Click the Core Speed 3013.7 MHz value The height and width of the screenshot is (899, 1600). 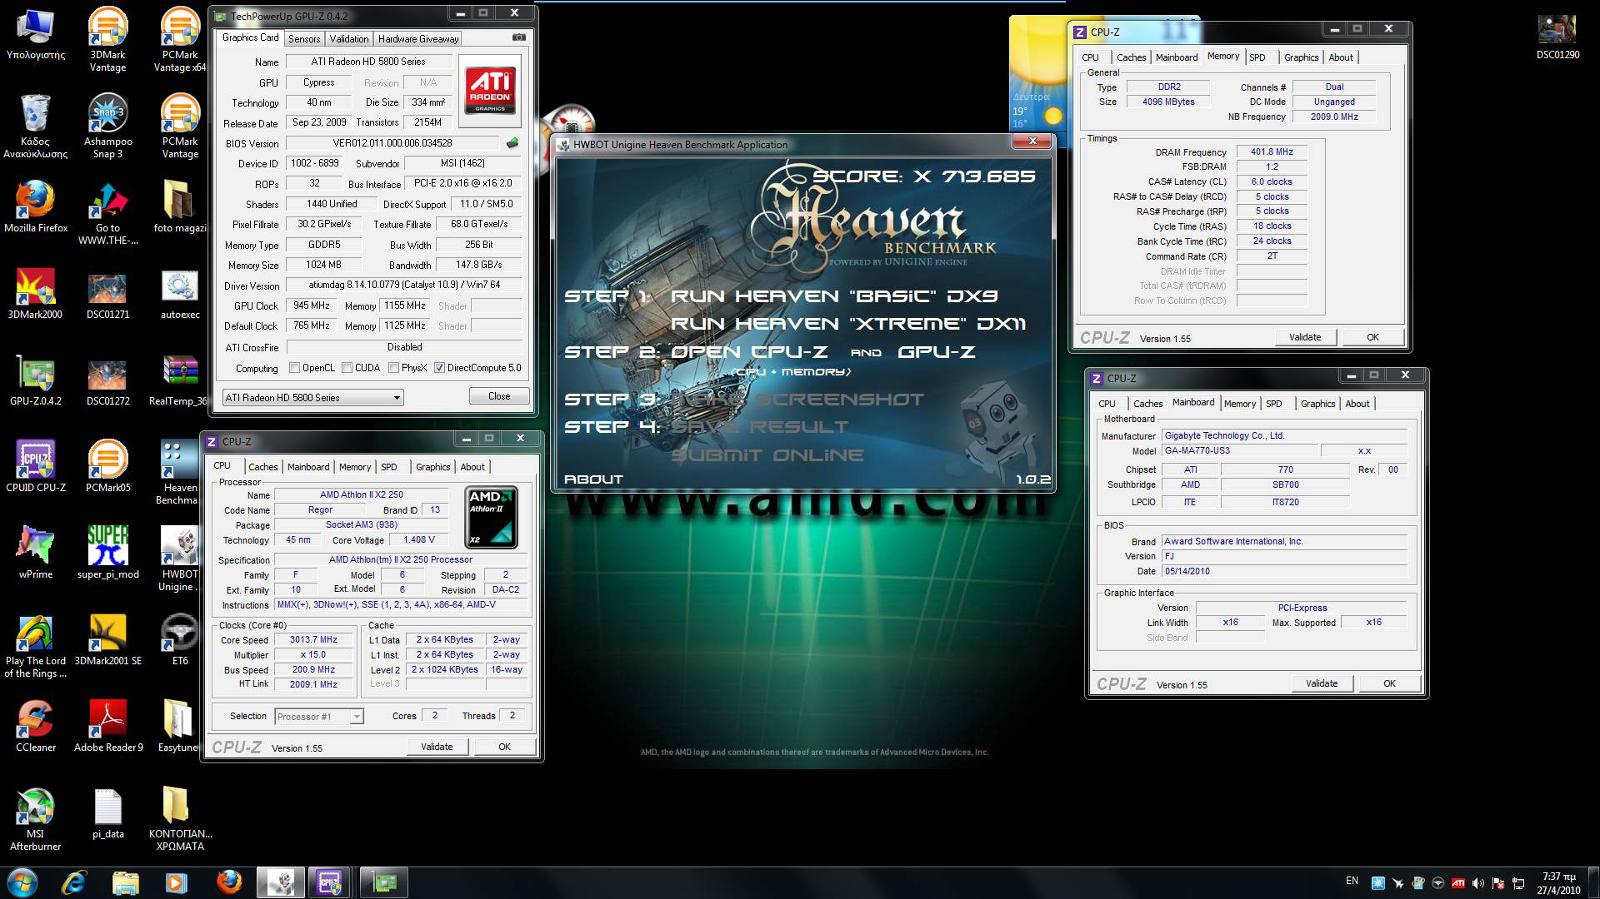314,640
